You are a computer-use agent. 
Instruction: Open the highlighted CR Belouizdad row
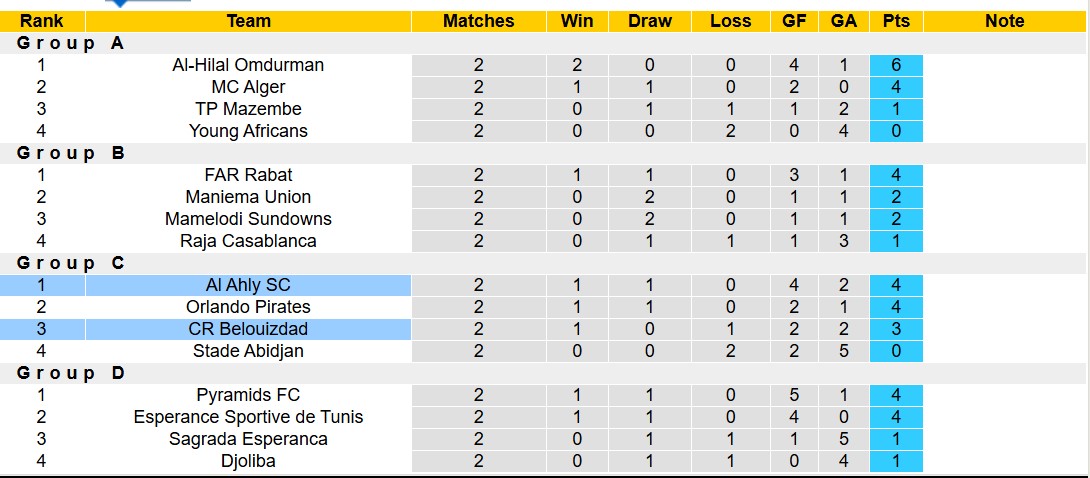point(248,329)
